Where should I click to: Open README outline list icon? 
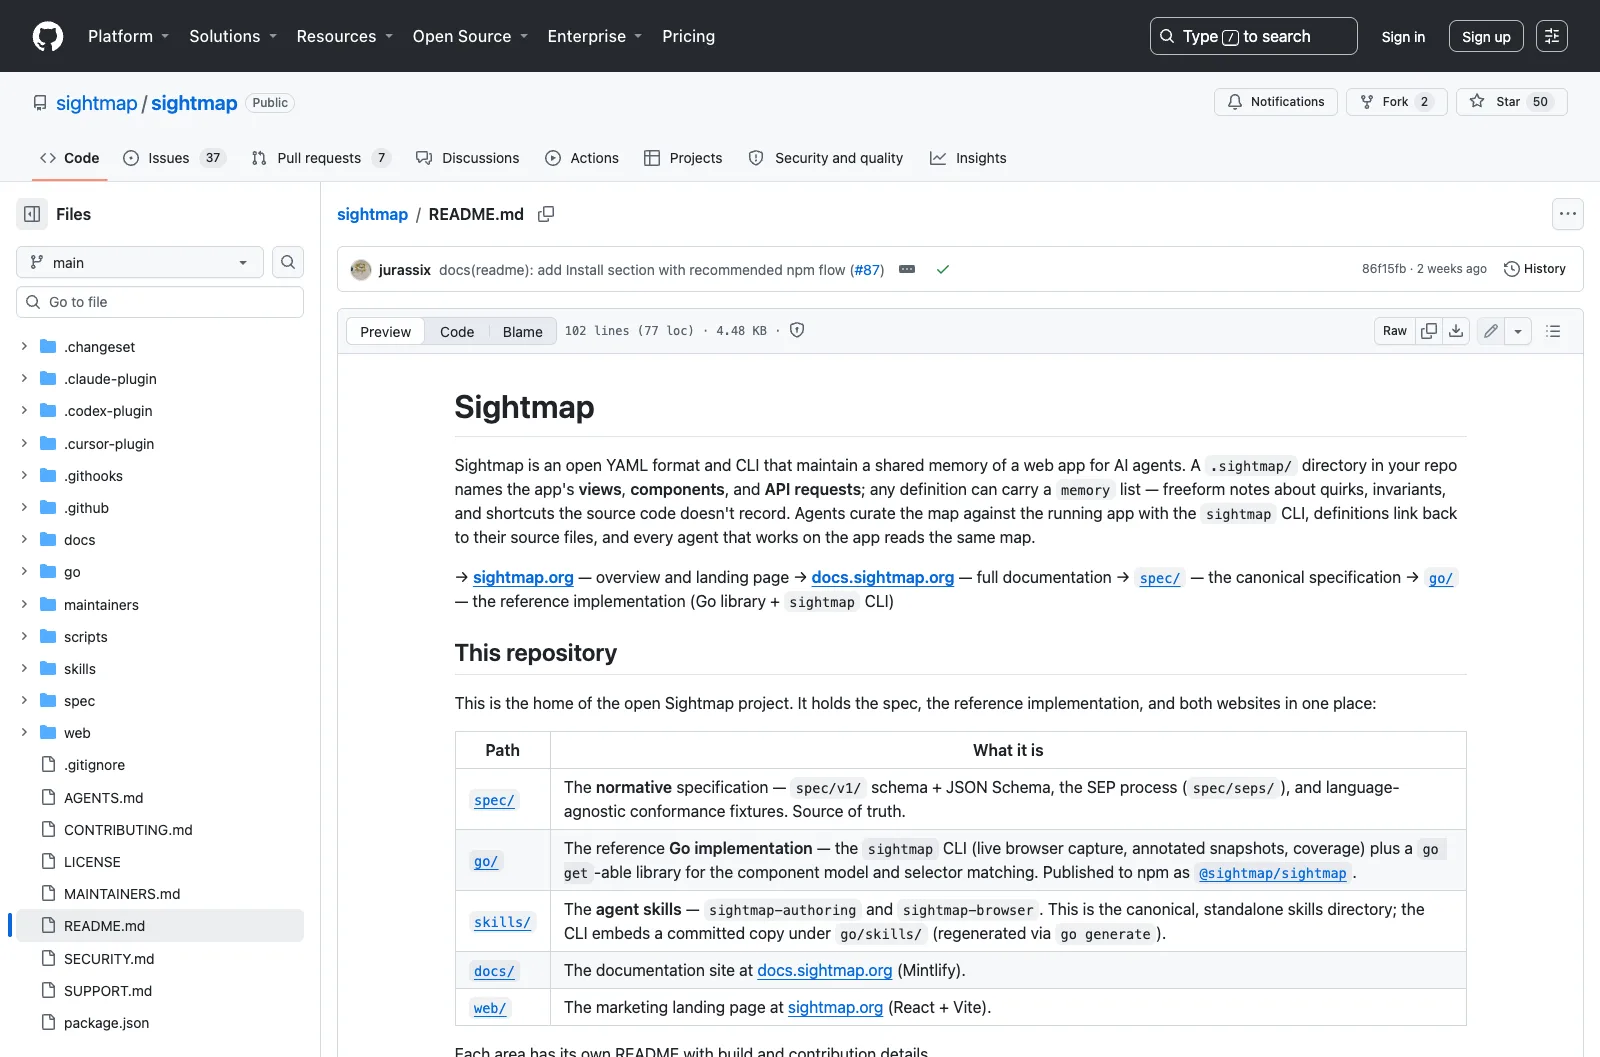(x=1553, y=331)
